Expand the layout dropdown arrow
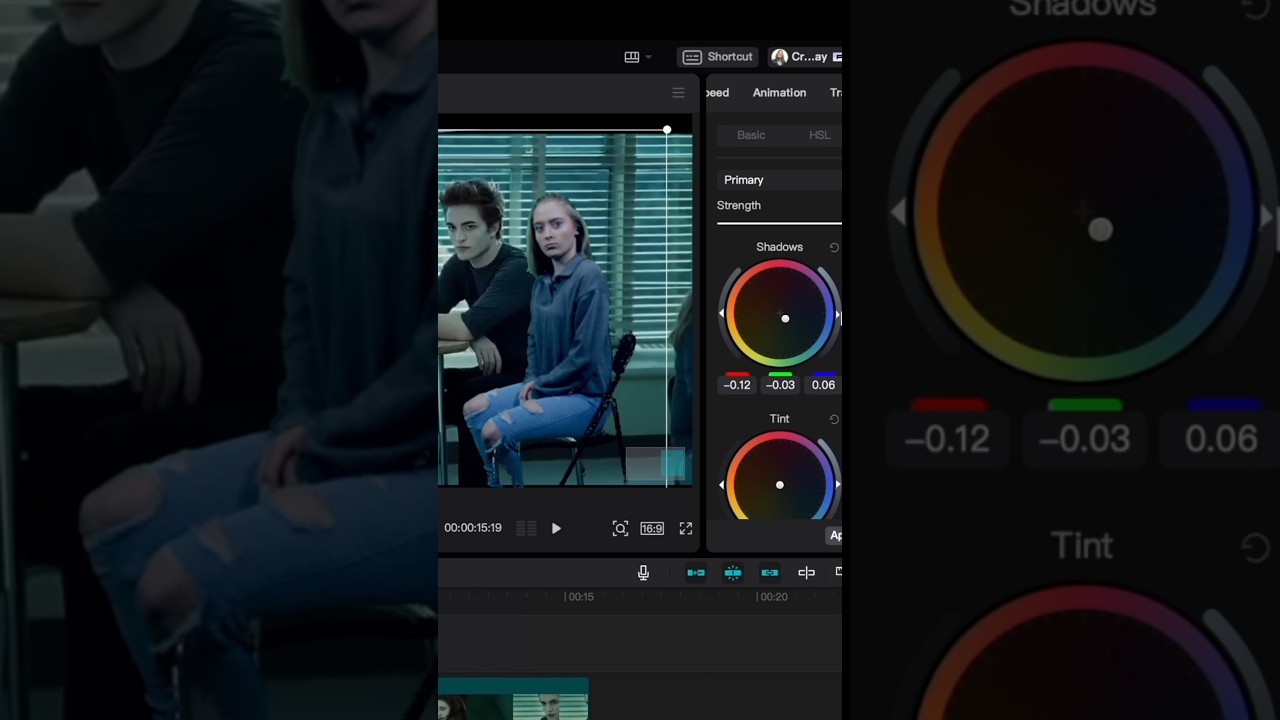The width and height of the screenshot is (1280, 720). pyautogui.click(x=648, y=57)
